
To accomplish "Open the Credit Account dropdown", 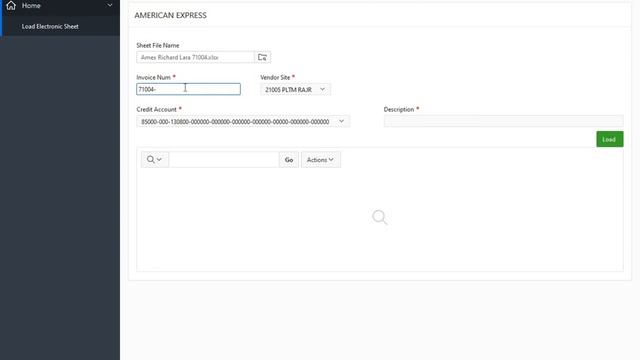I will pyautogui.click(x=243, y=122).
